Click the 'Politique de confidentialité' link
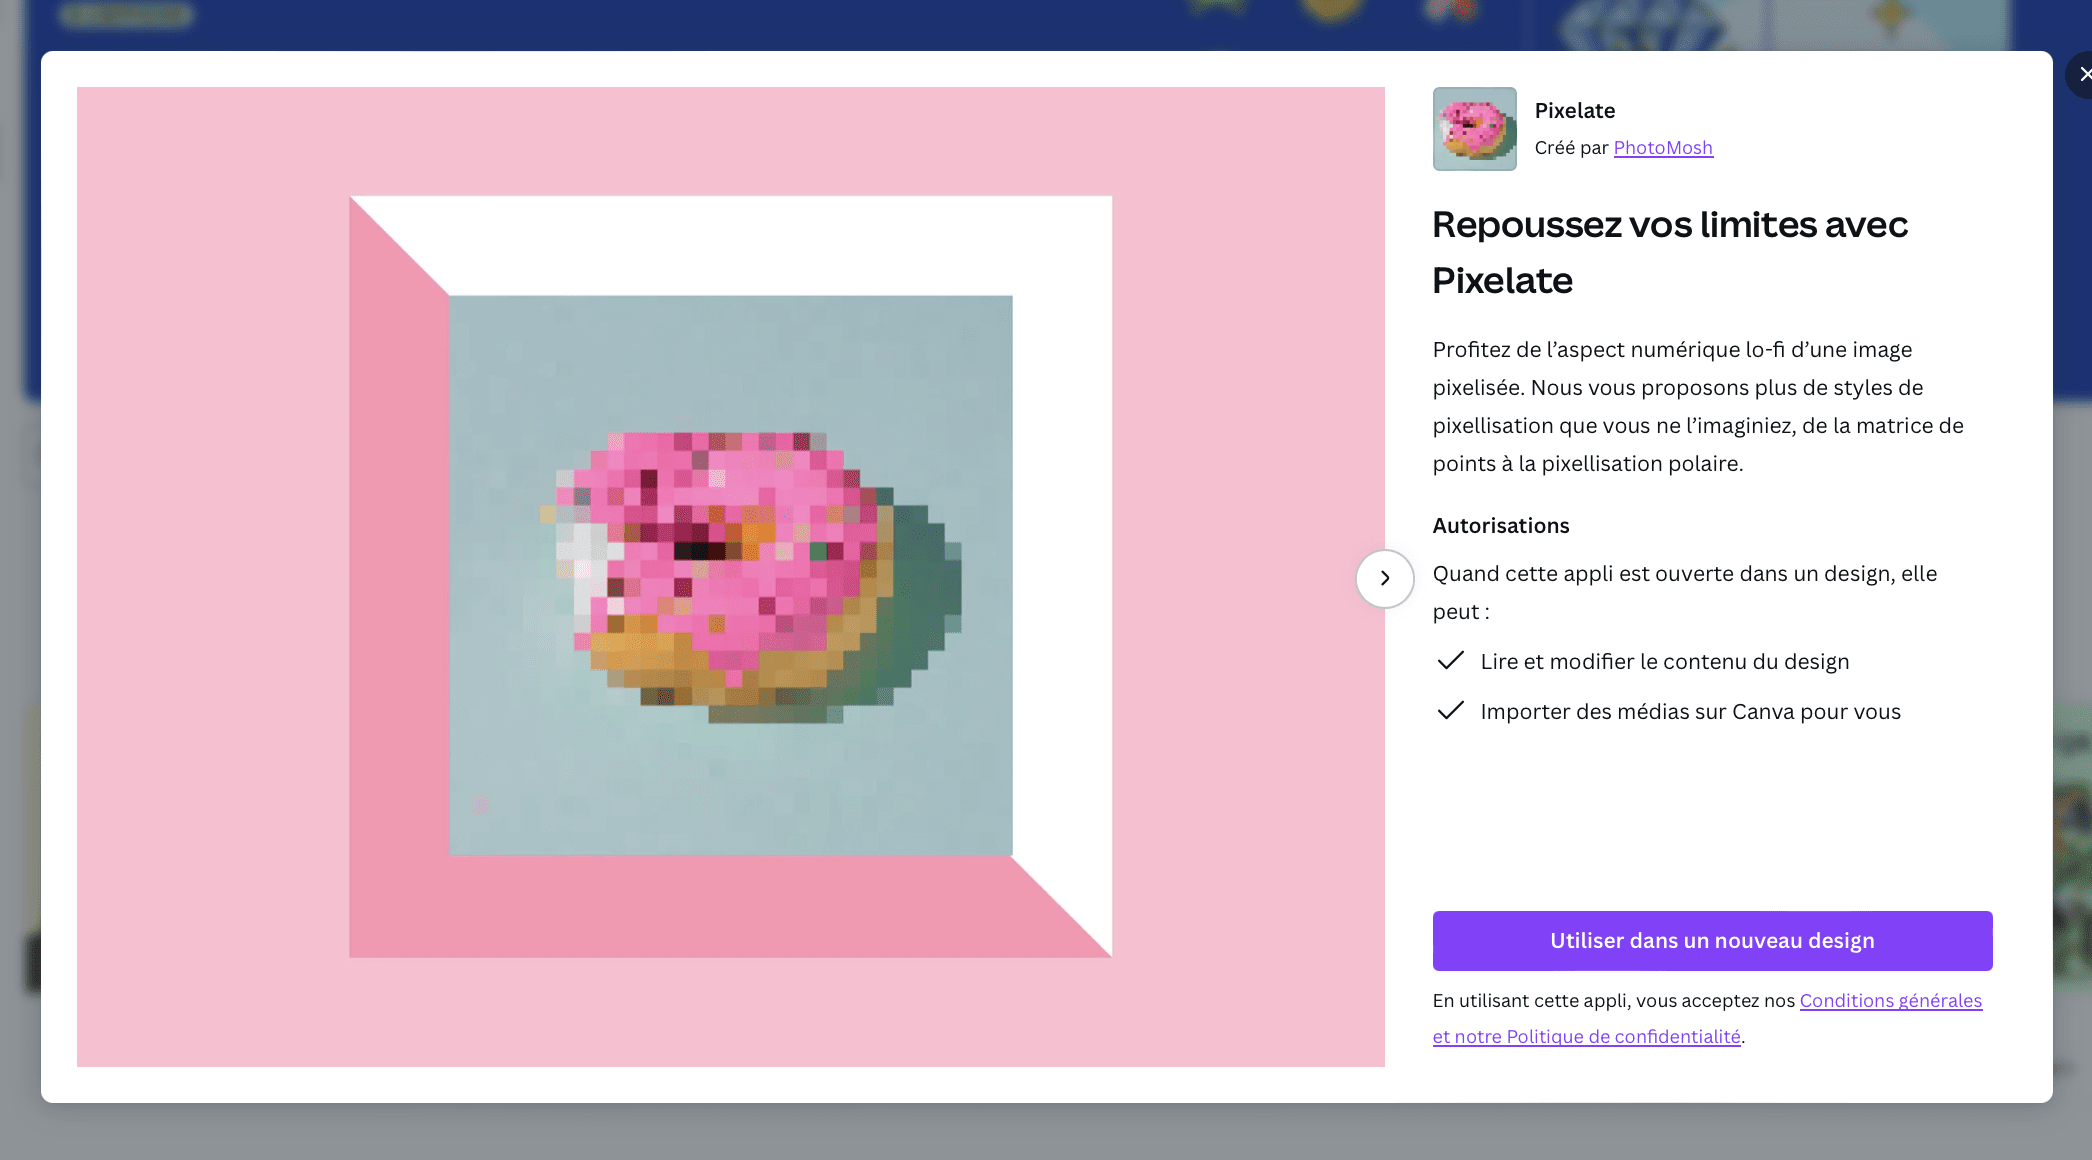The height and width of the screenshot is (1160, 2092). click(x=1619, y=1036)
